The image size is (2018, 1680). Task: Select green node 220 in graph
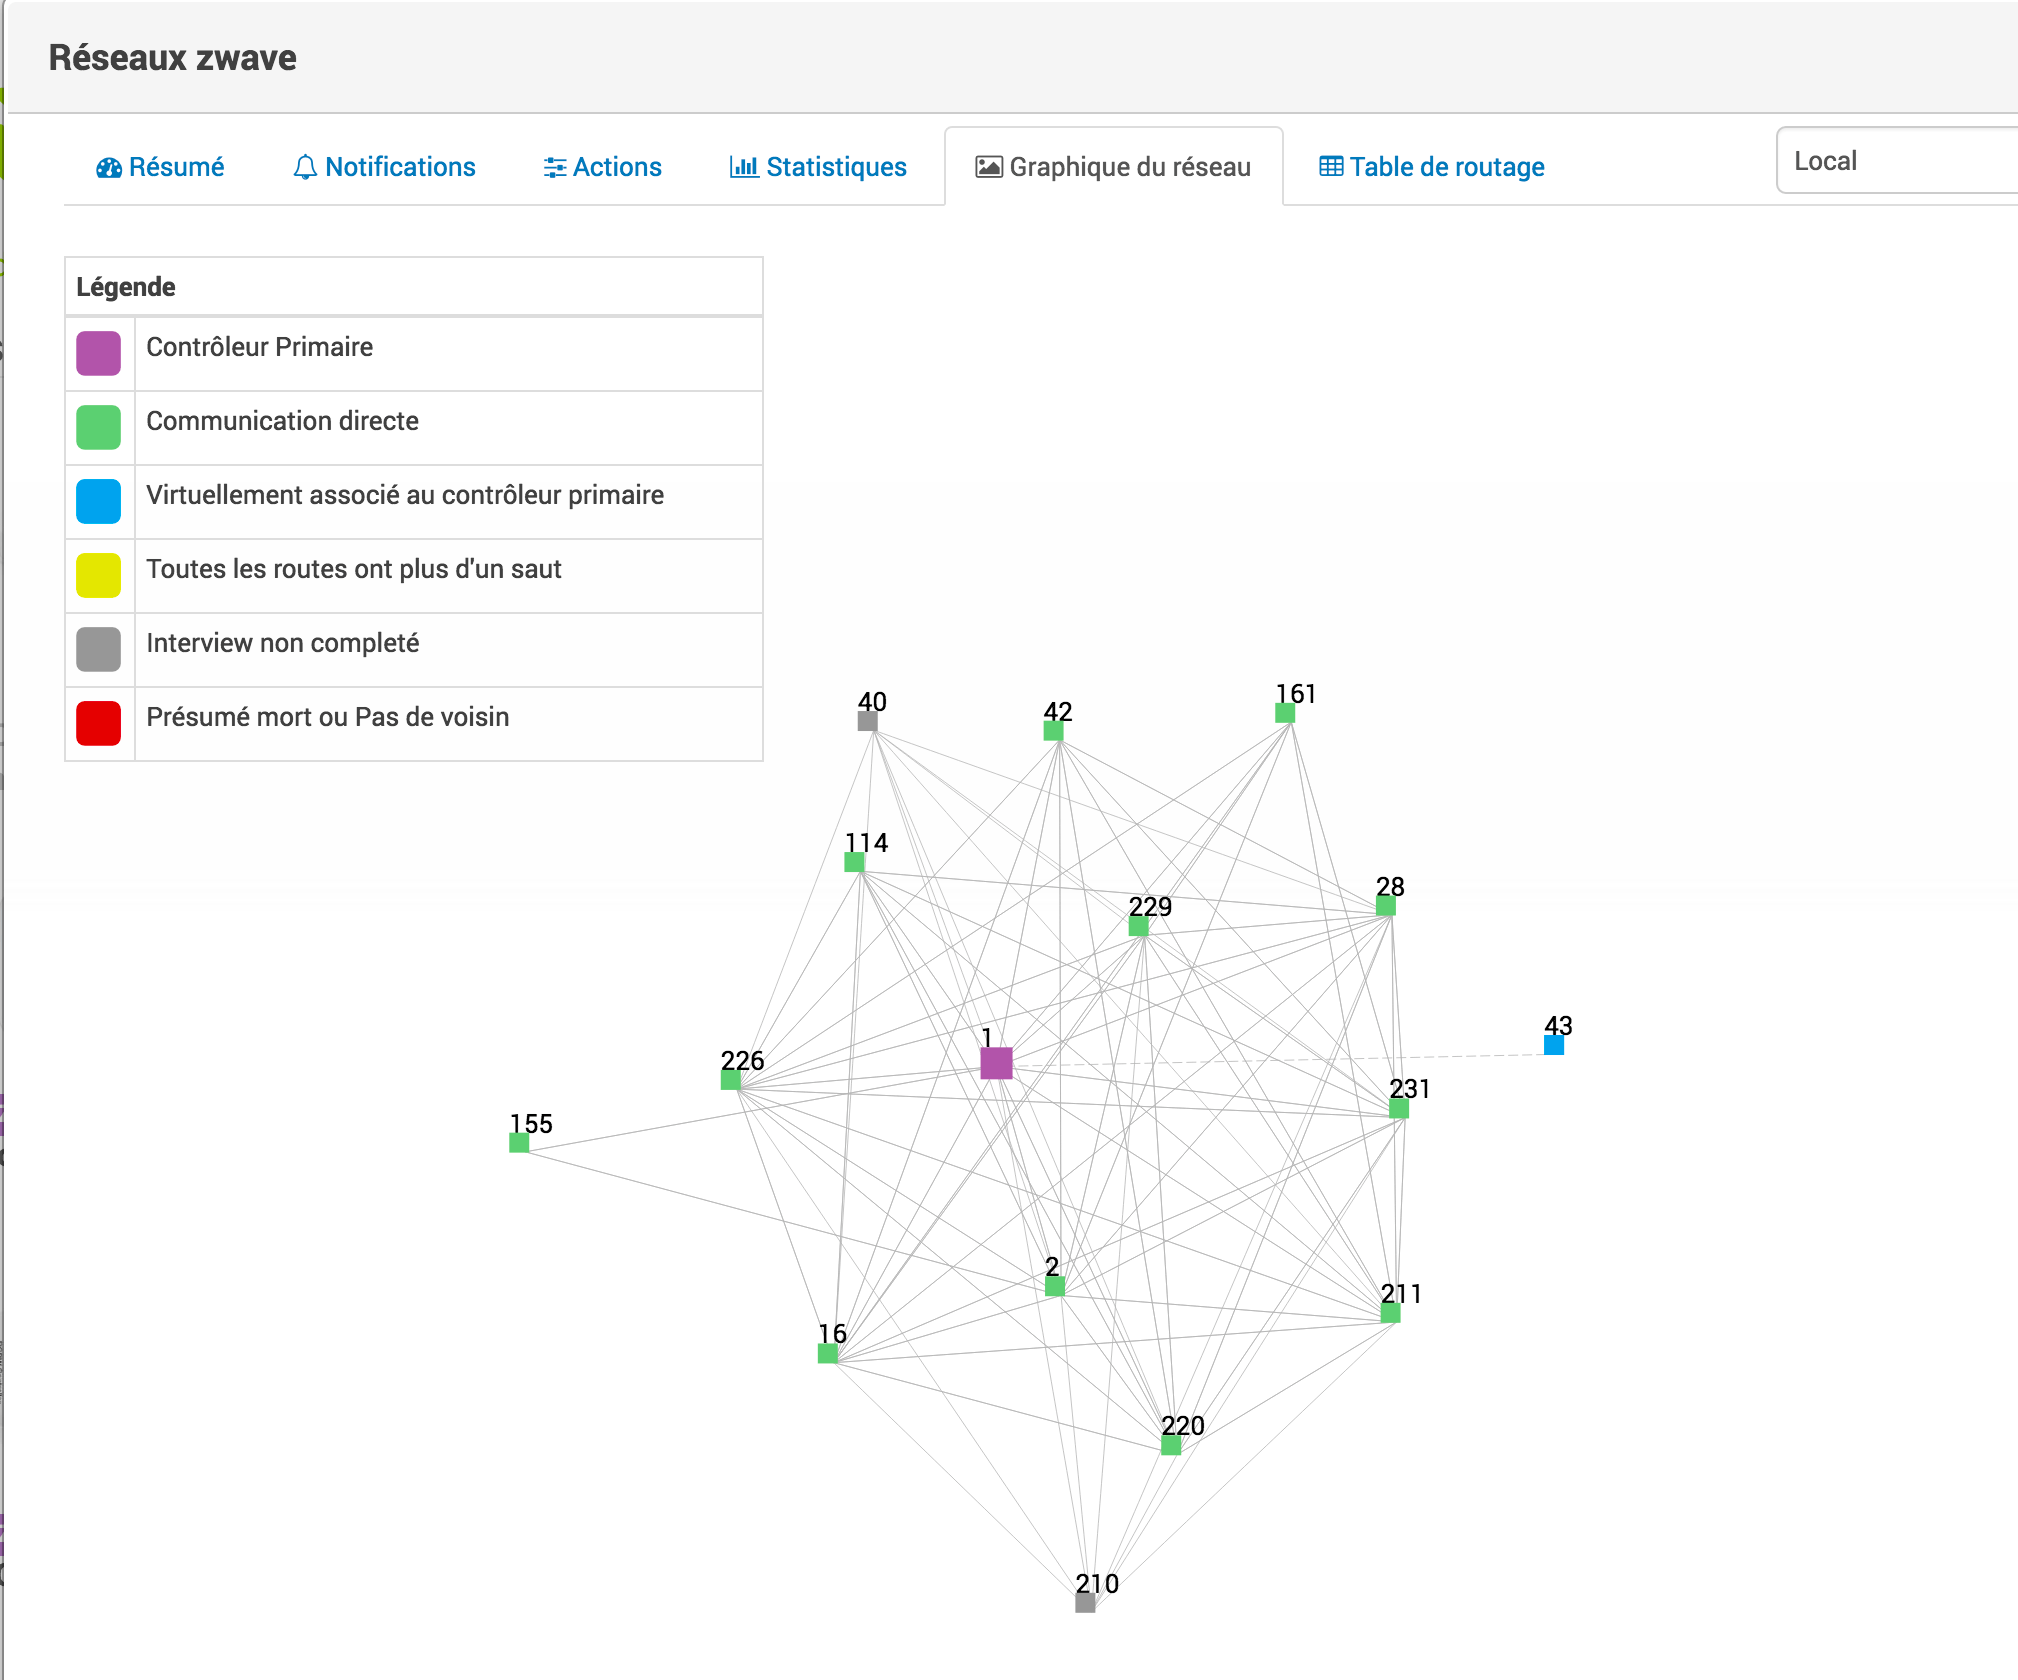1171,1445
